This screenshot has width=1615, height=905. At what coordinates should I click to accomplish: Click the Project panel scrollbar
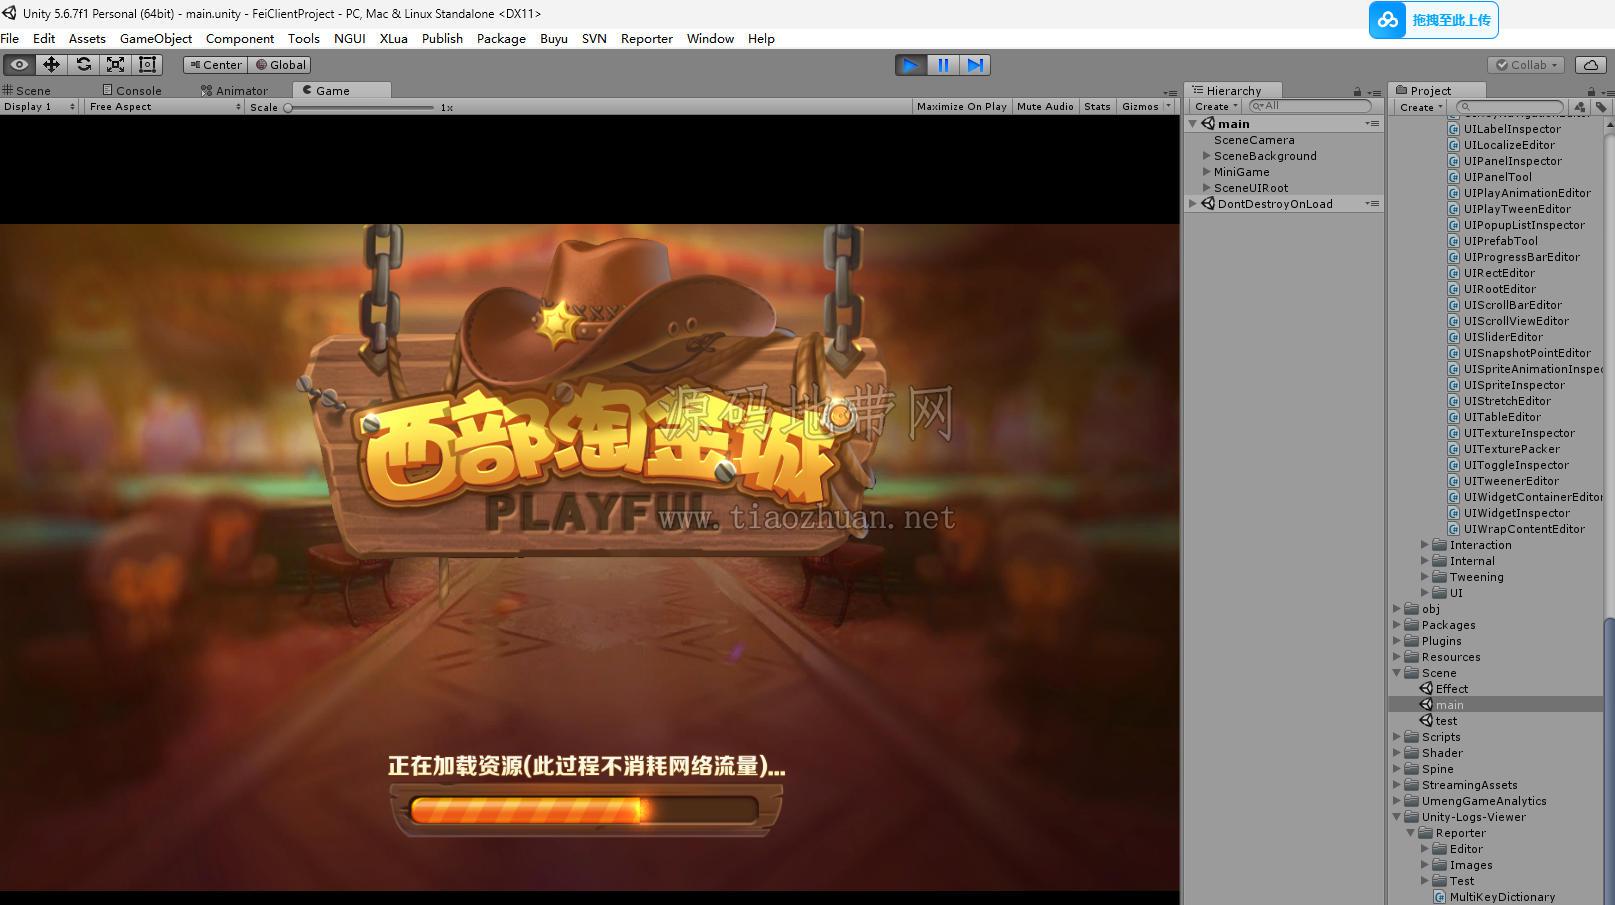pyautogui.click(x=1609, y=760)
